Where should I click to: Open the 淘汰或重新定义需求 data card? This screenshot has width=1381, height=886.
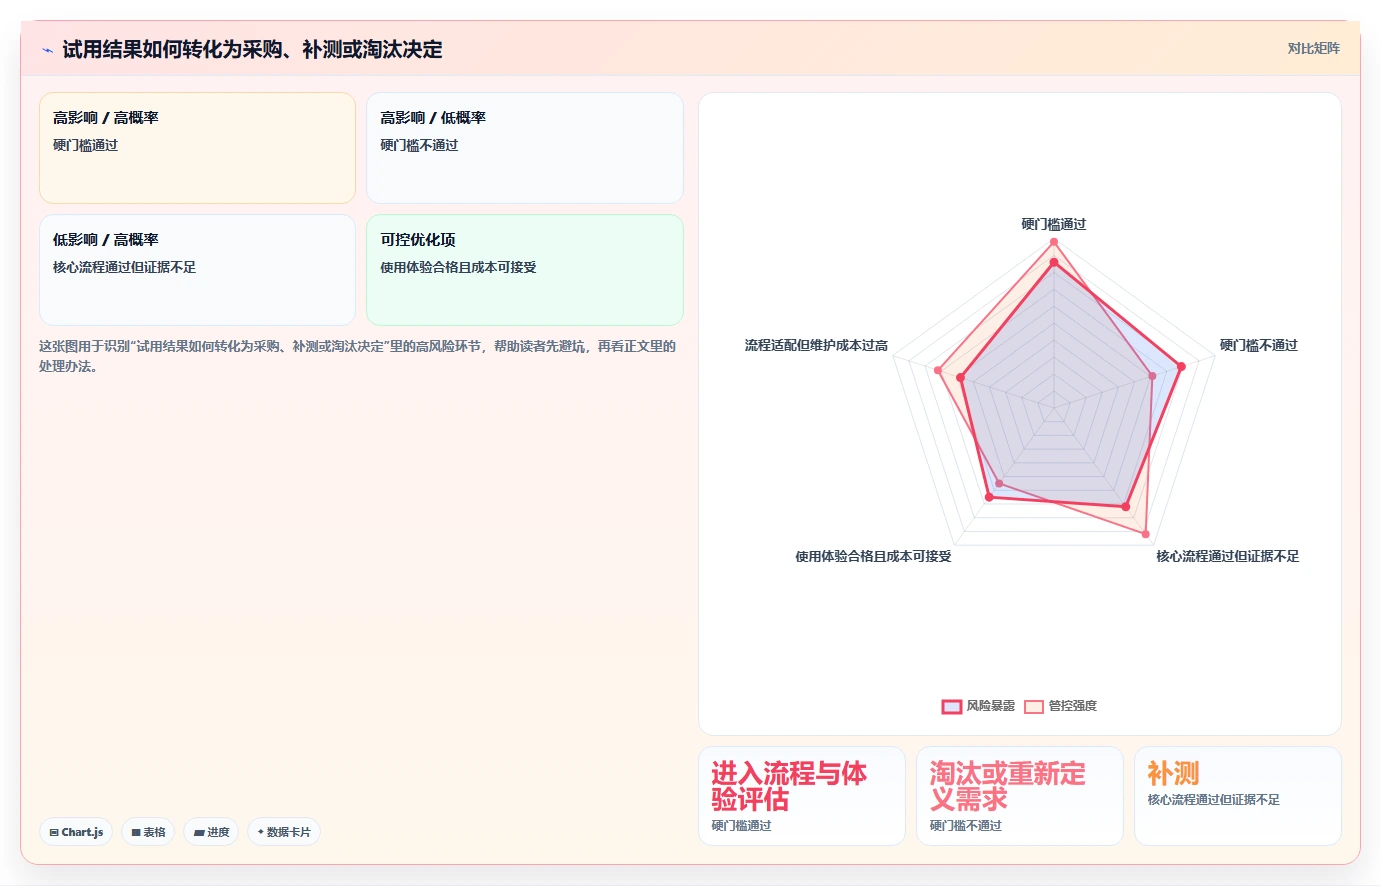[1020, 796]
